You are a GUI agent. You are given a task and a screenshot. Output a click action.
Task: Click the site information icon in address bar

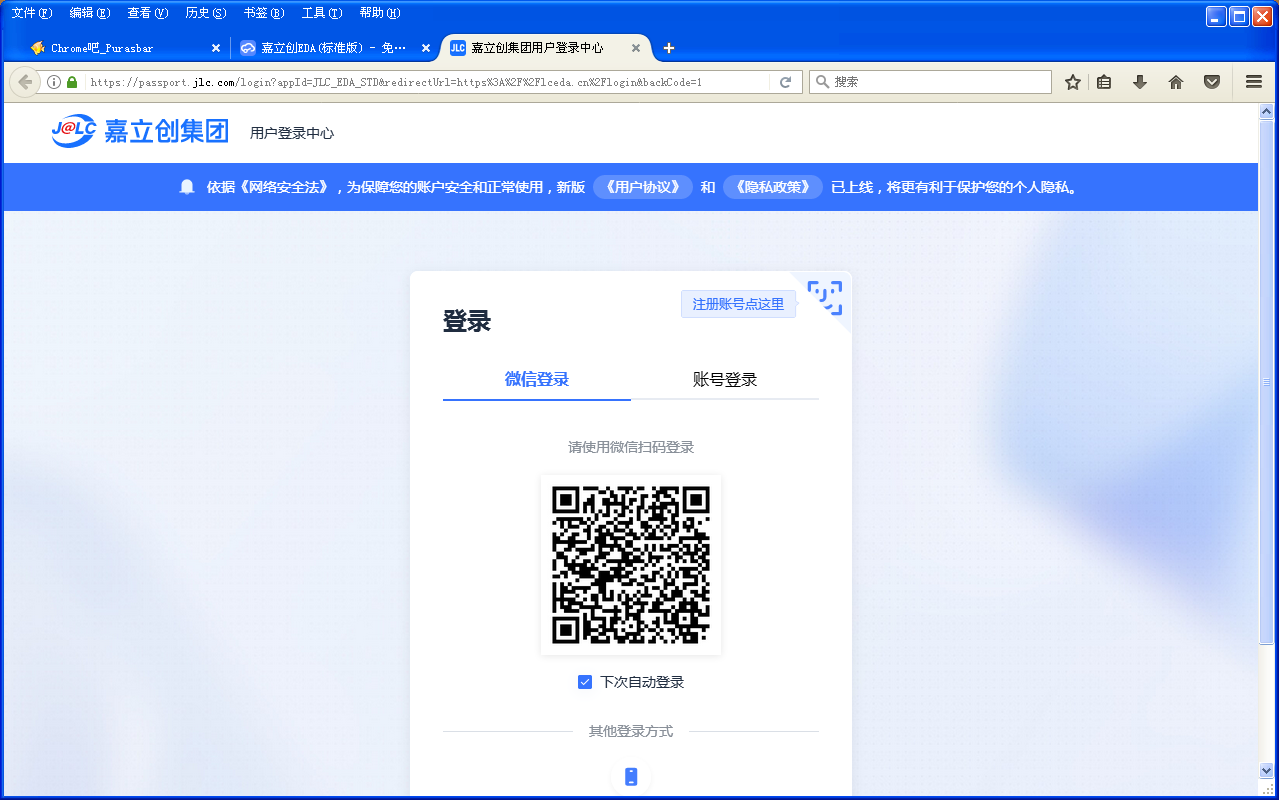click(55, 82)
